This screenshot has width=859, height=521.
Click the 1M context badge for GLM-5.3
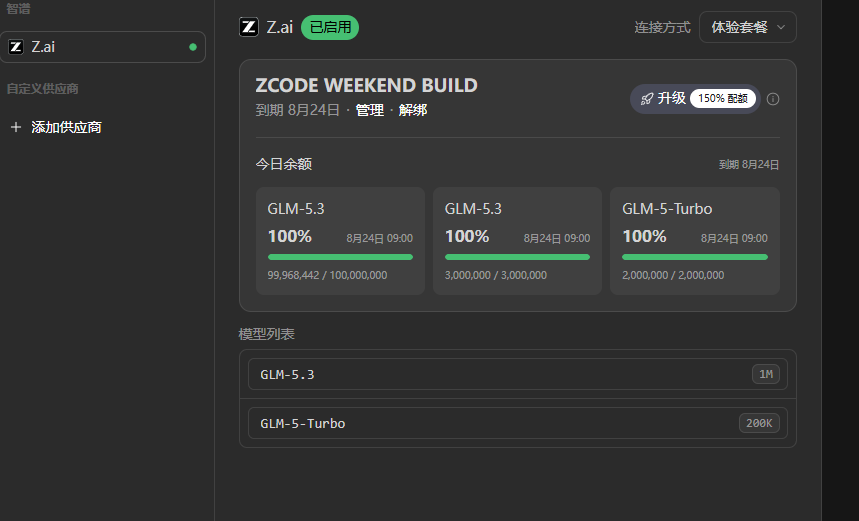[x=766, y=374]
